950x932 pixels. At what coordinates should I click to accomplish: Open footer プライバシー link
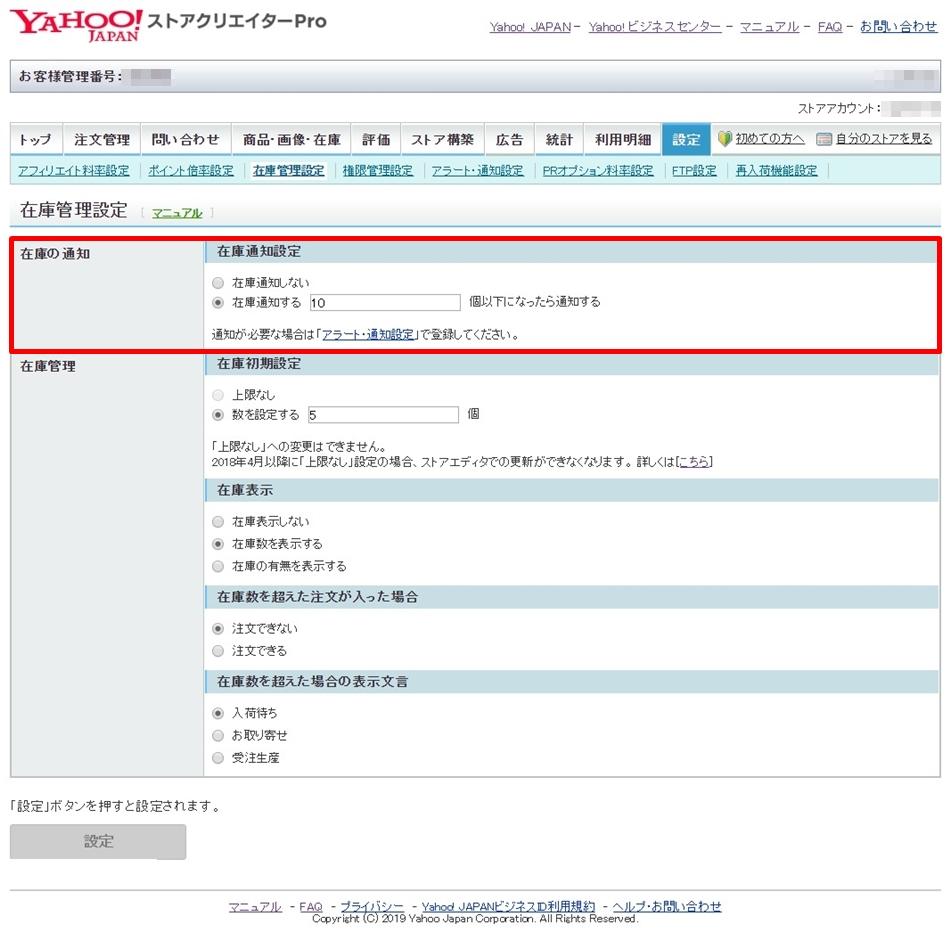[372, 907]
